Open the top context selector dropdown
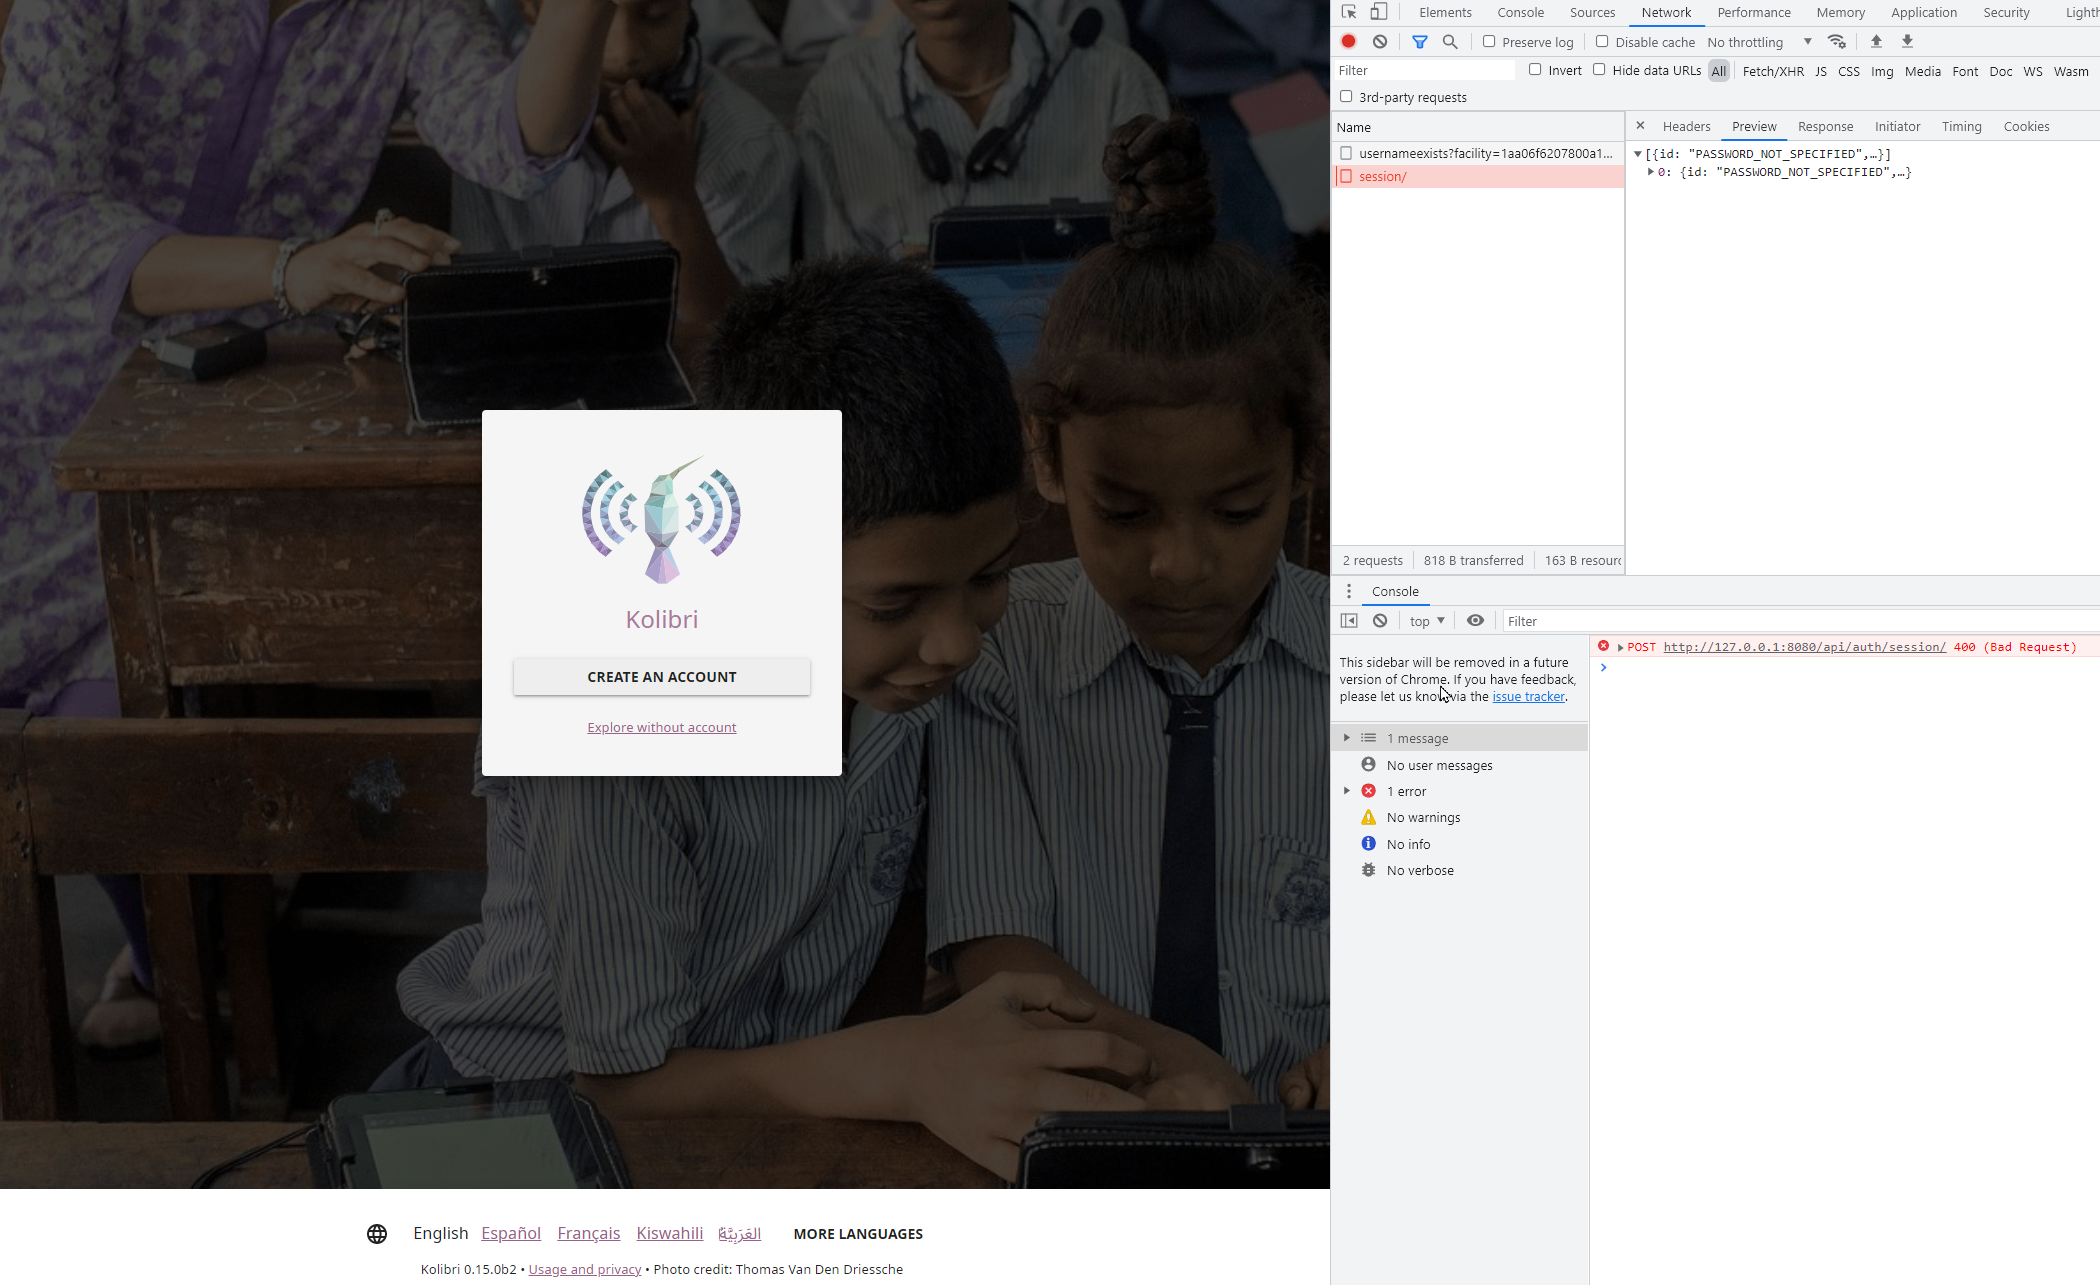 [x=1426, y=621]
